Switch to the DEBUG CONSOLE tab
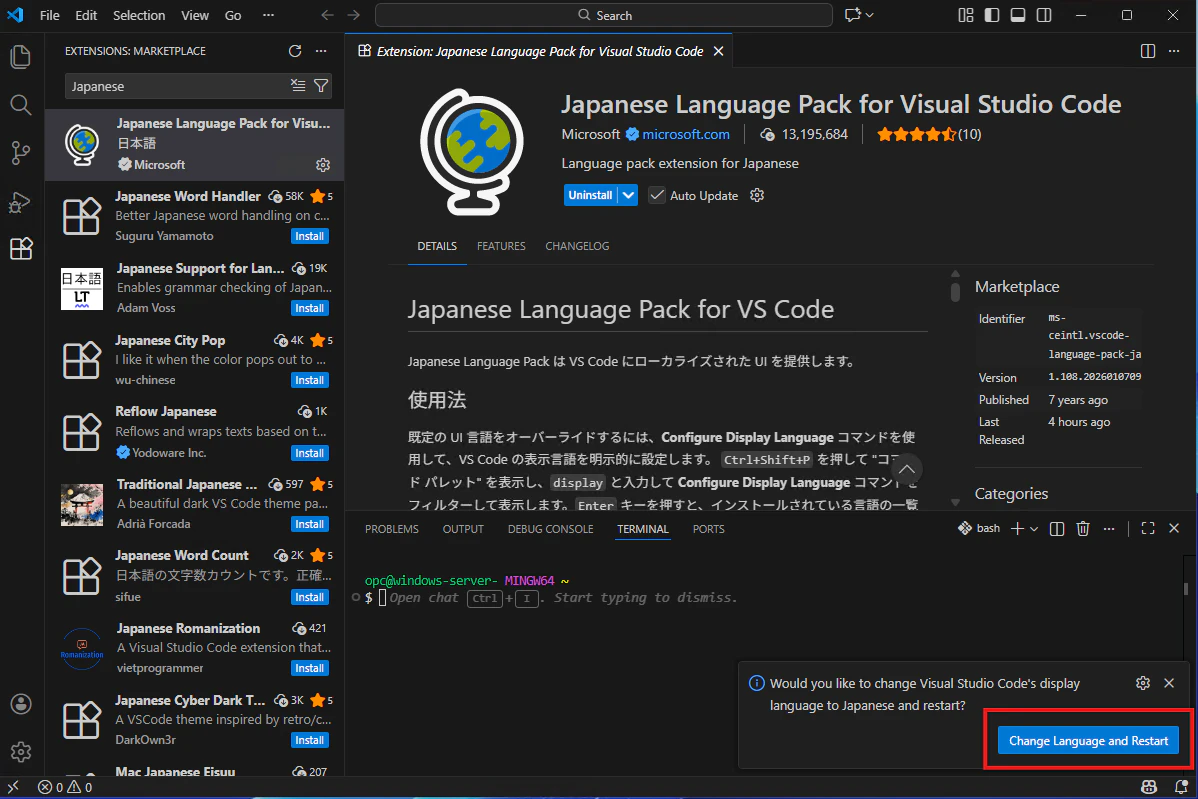The image size is (1198, 799). pyautogui.click(x=550, y=529)
